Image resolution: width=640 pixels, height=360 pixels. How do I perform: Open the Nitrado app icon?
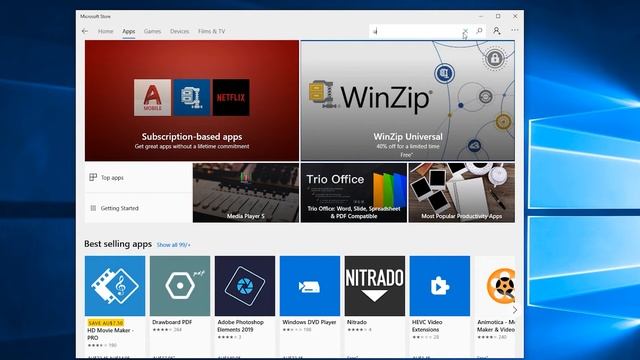(375, 286)
